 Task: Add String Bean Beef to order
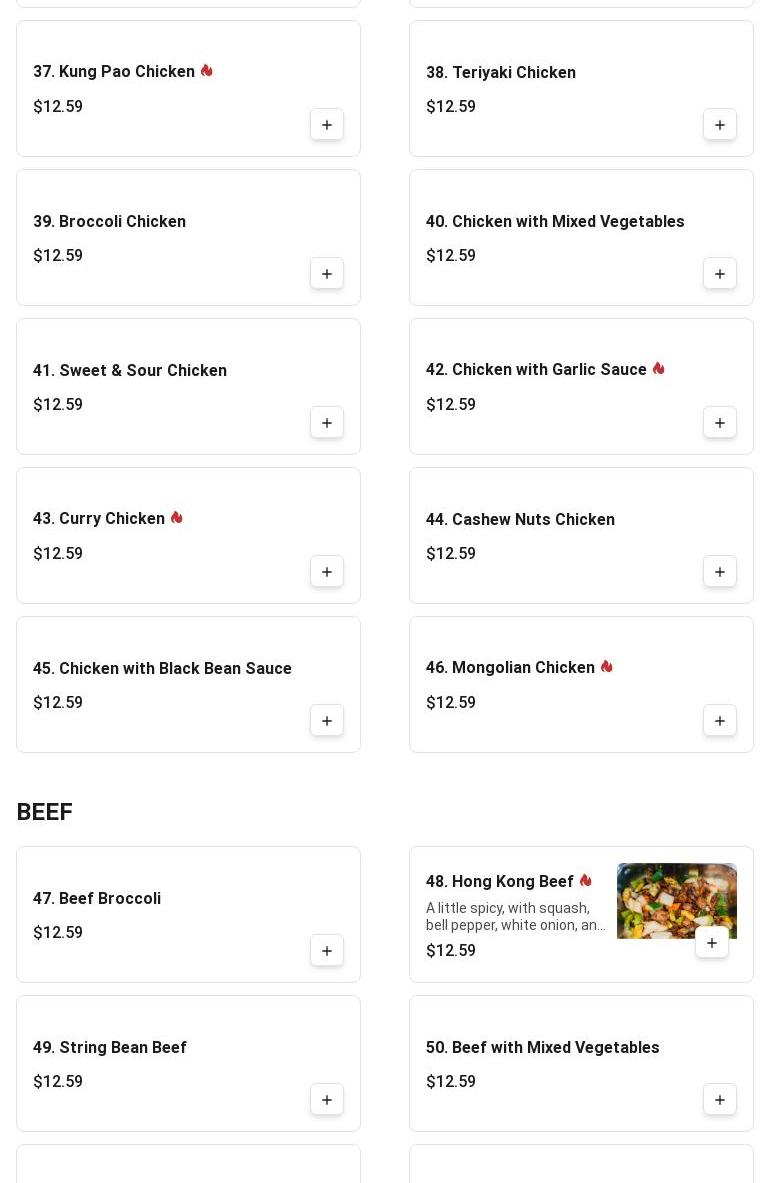click(327, 1100)
